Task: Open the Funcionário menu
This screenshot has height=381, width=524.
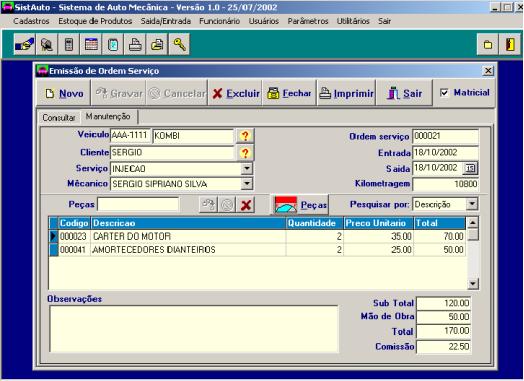Action: (x=220, y=21)
